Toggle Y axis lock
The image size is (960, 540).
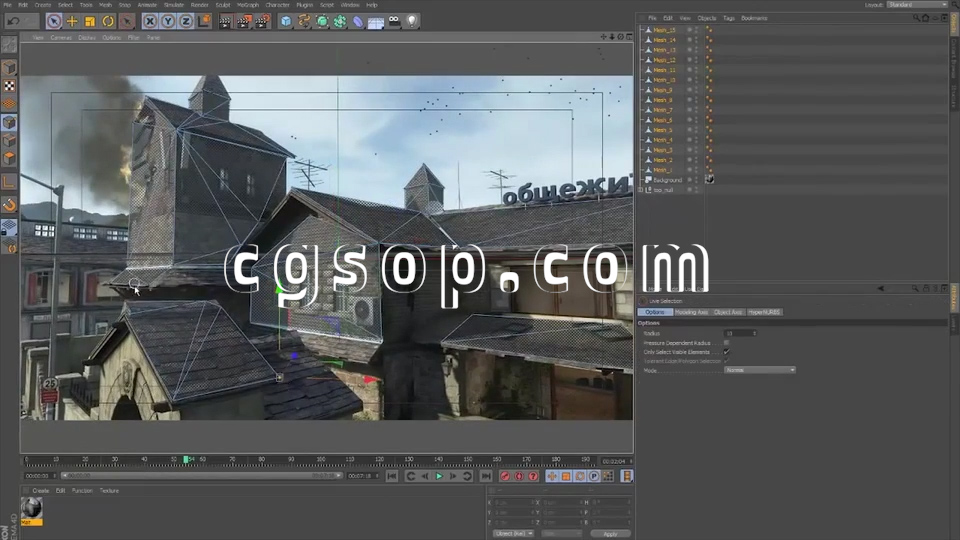pos(168,21)
